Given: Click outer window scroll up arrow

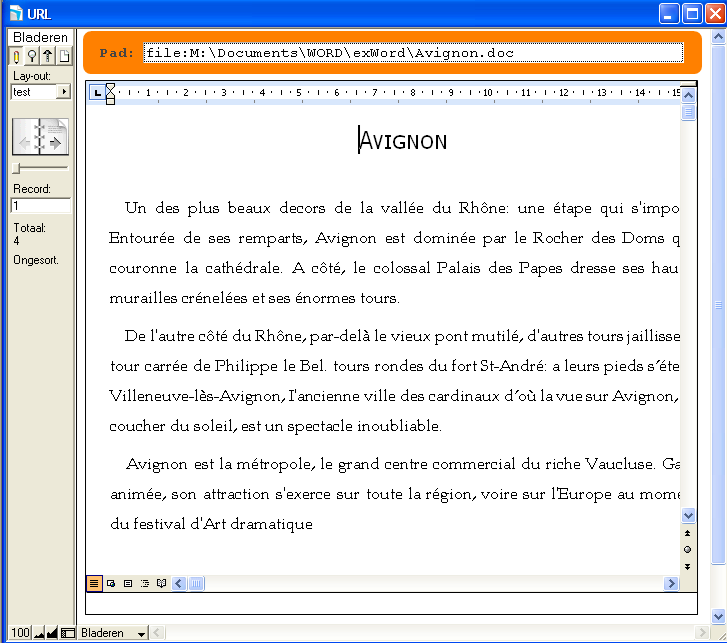Looking at the screenshot, I should pos(718,36).
